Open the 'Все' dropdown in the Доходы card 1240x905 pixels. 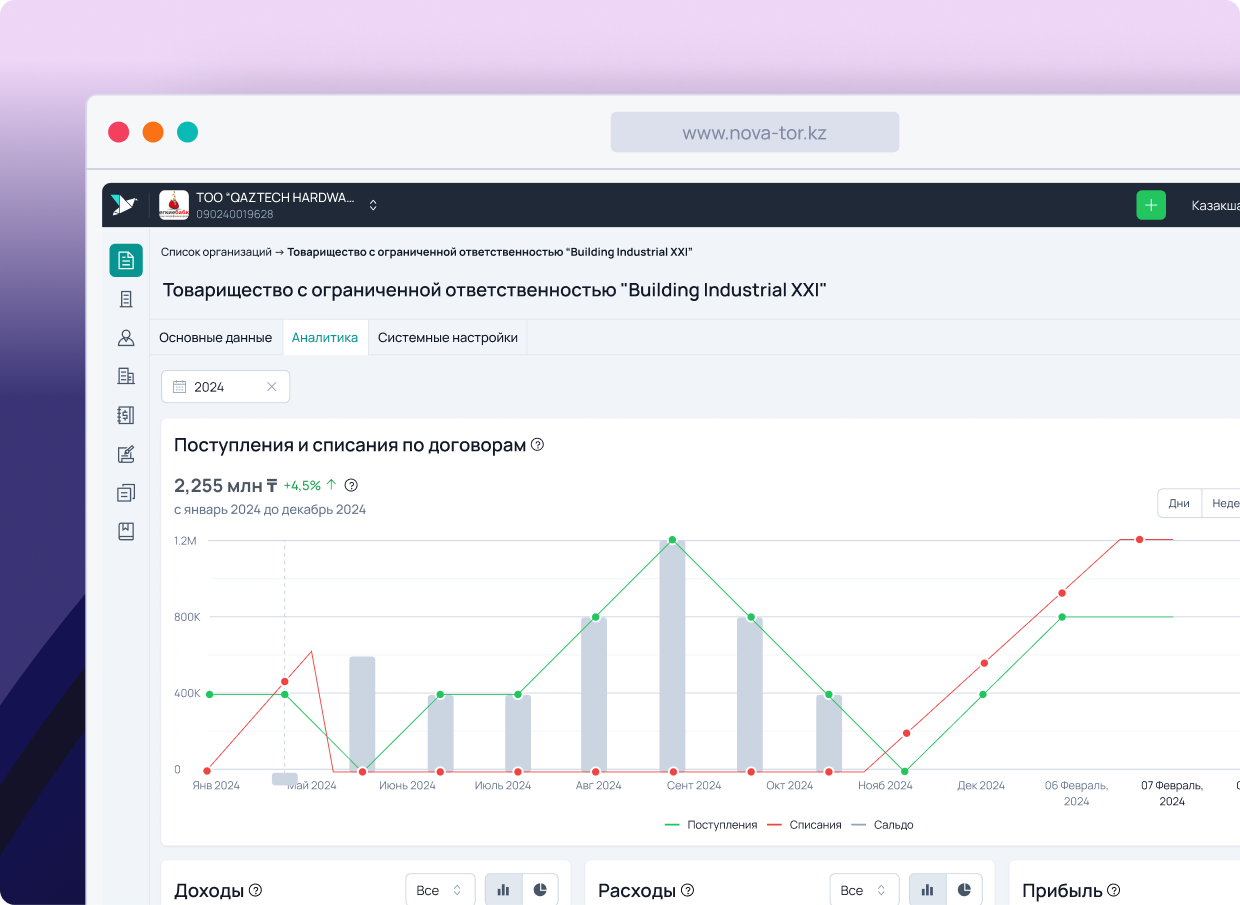439,890
